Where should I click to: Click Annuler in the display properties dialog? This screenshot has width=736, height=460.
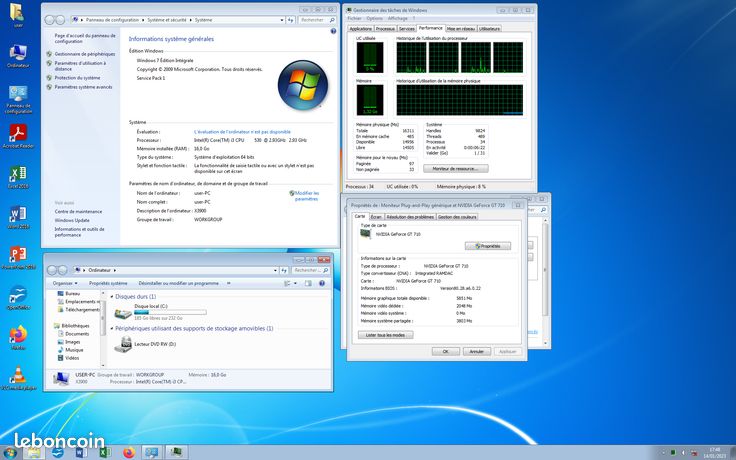476,351
